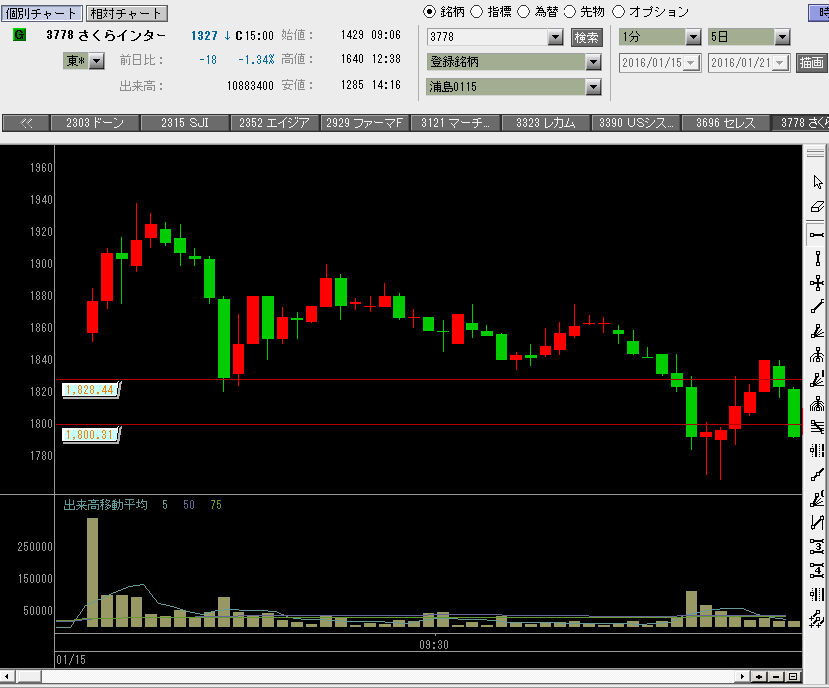829x688 pixels.
Task: Select the 3-division retracement tool
Action: [817, 546]
